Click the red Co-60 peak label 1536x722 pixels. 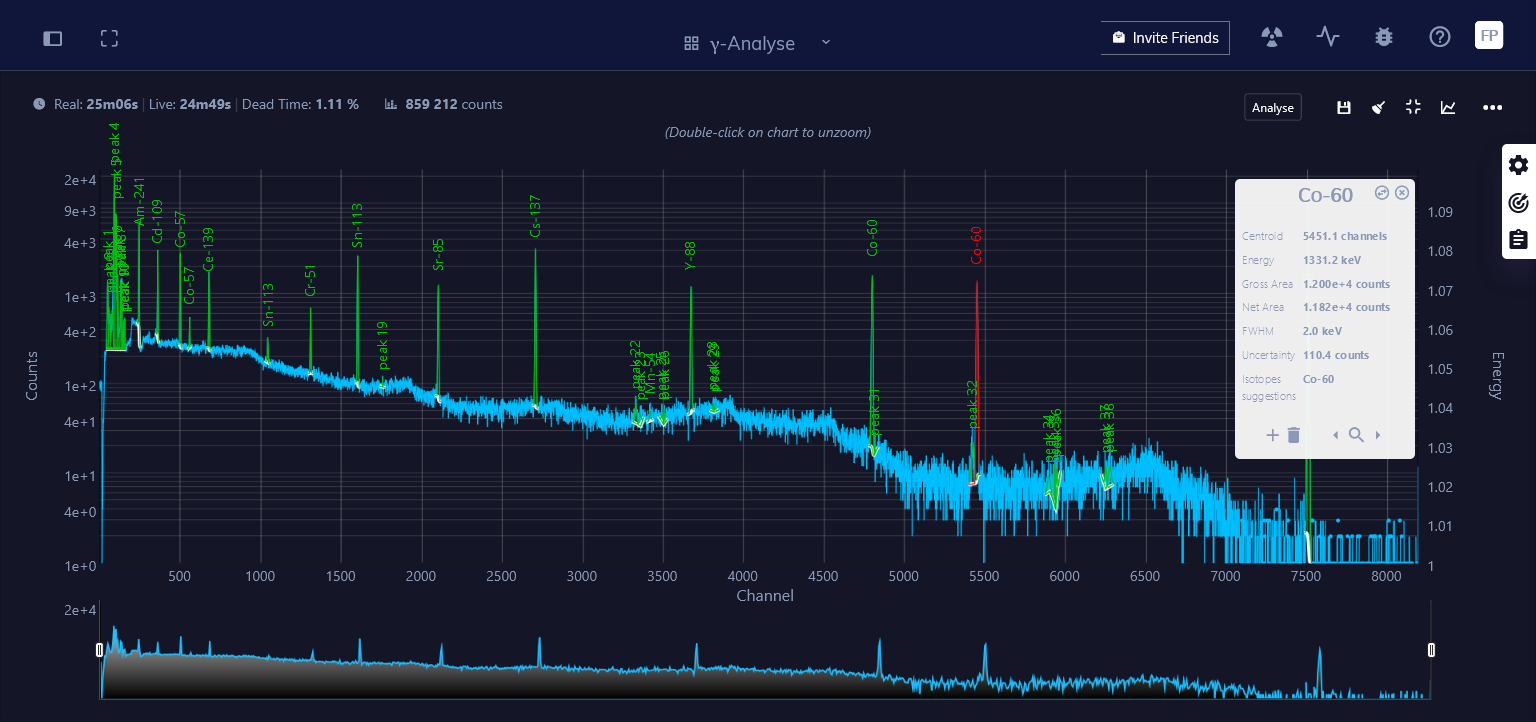click(x=976, y=244)
